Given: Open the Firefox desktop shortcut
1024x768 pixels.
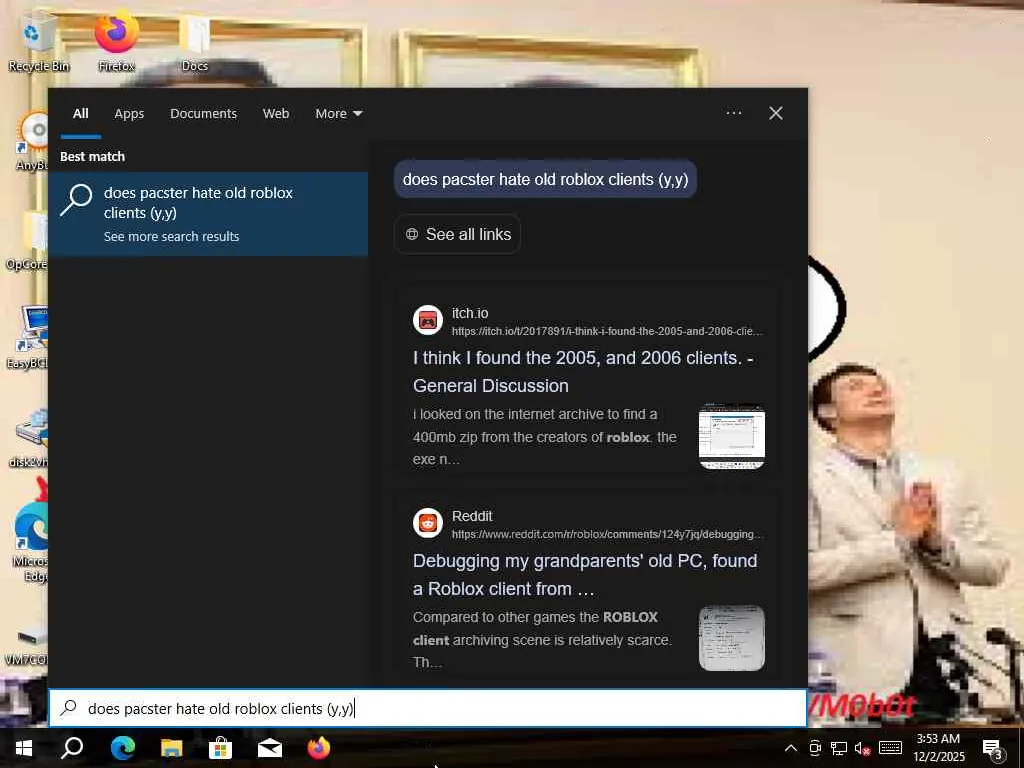Looking at the screenshot, I should pyautogui.click(x=116, y=43).
